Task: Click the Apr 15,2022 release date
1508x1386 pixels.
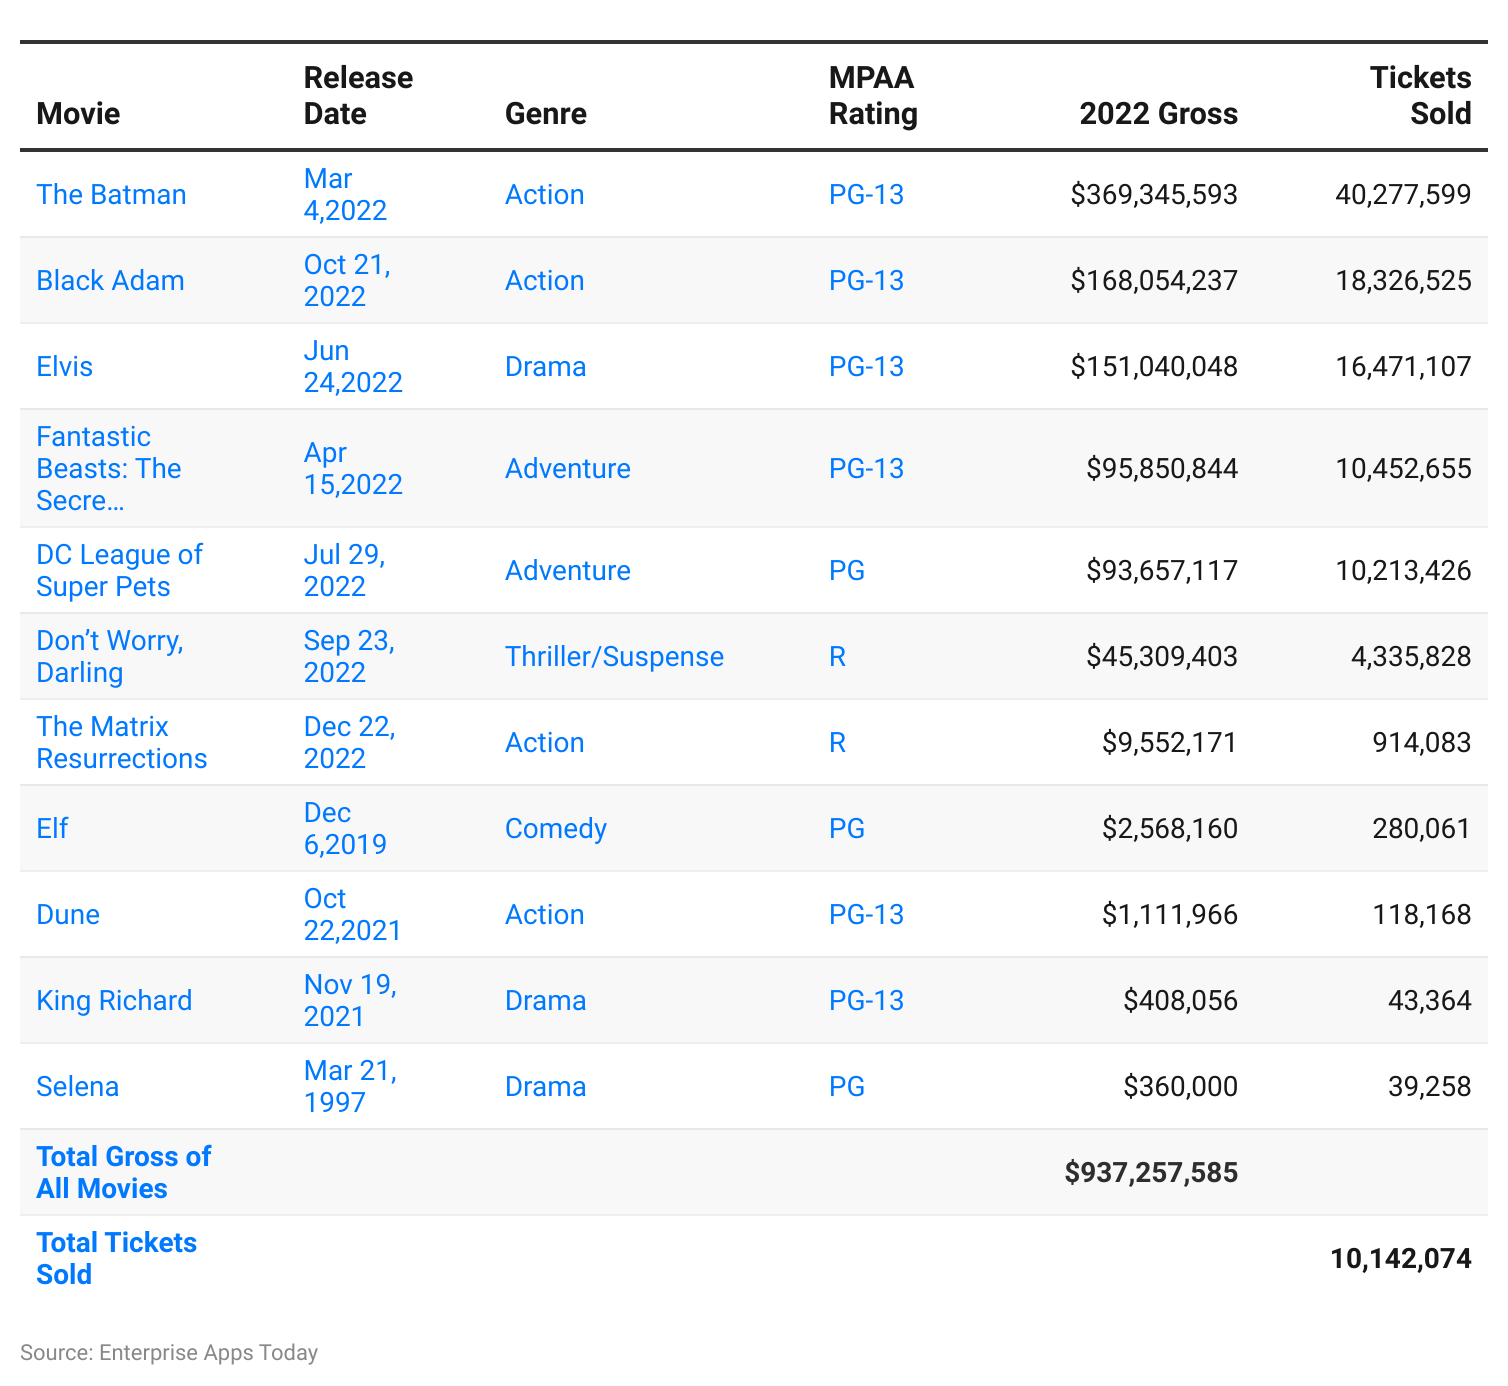Action: pyautogui.click(x=353, y=468)
